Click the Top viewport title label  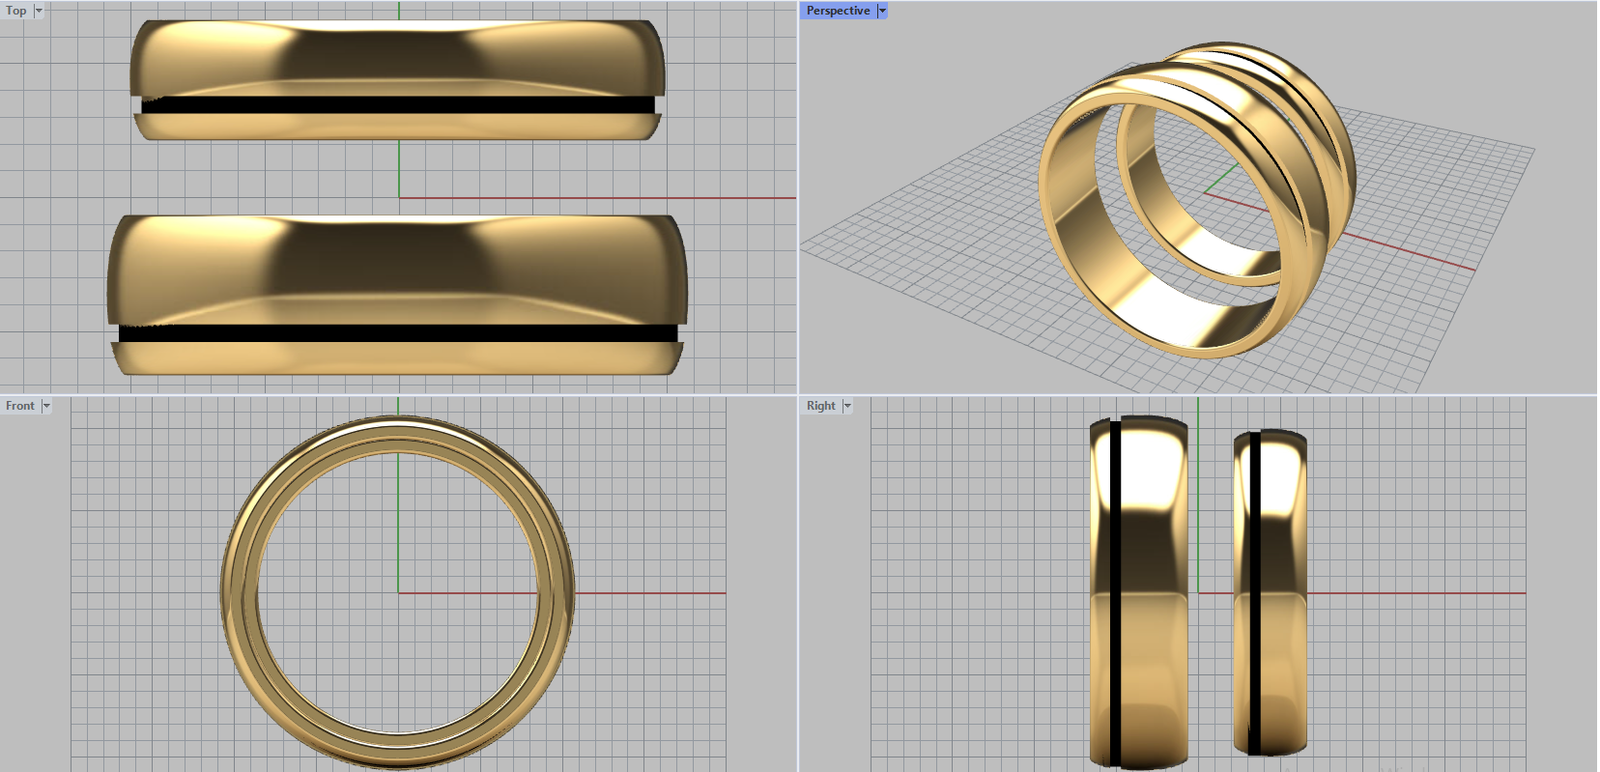pyautogui.click(x=16, y=11)
